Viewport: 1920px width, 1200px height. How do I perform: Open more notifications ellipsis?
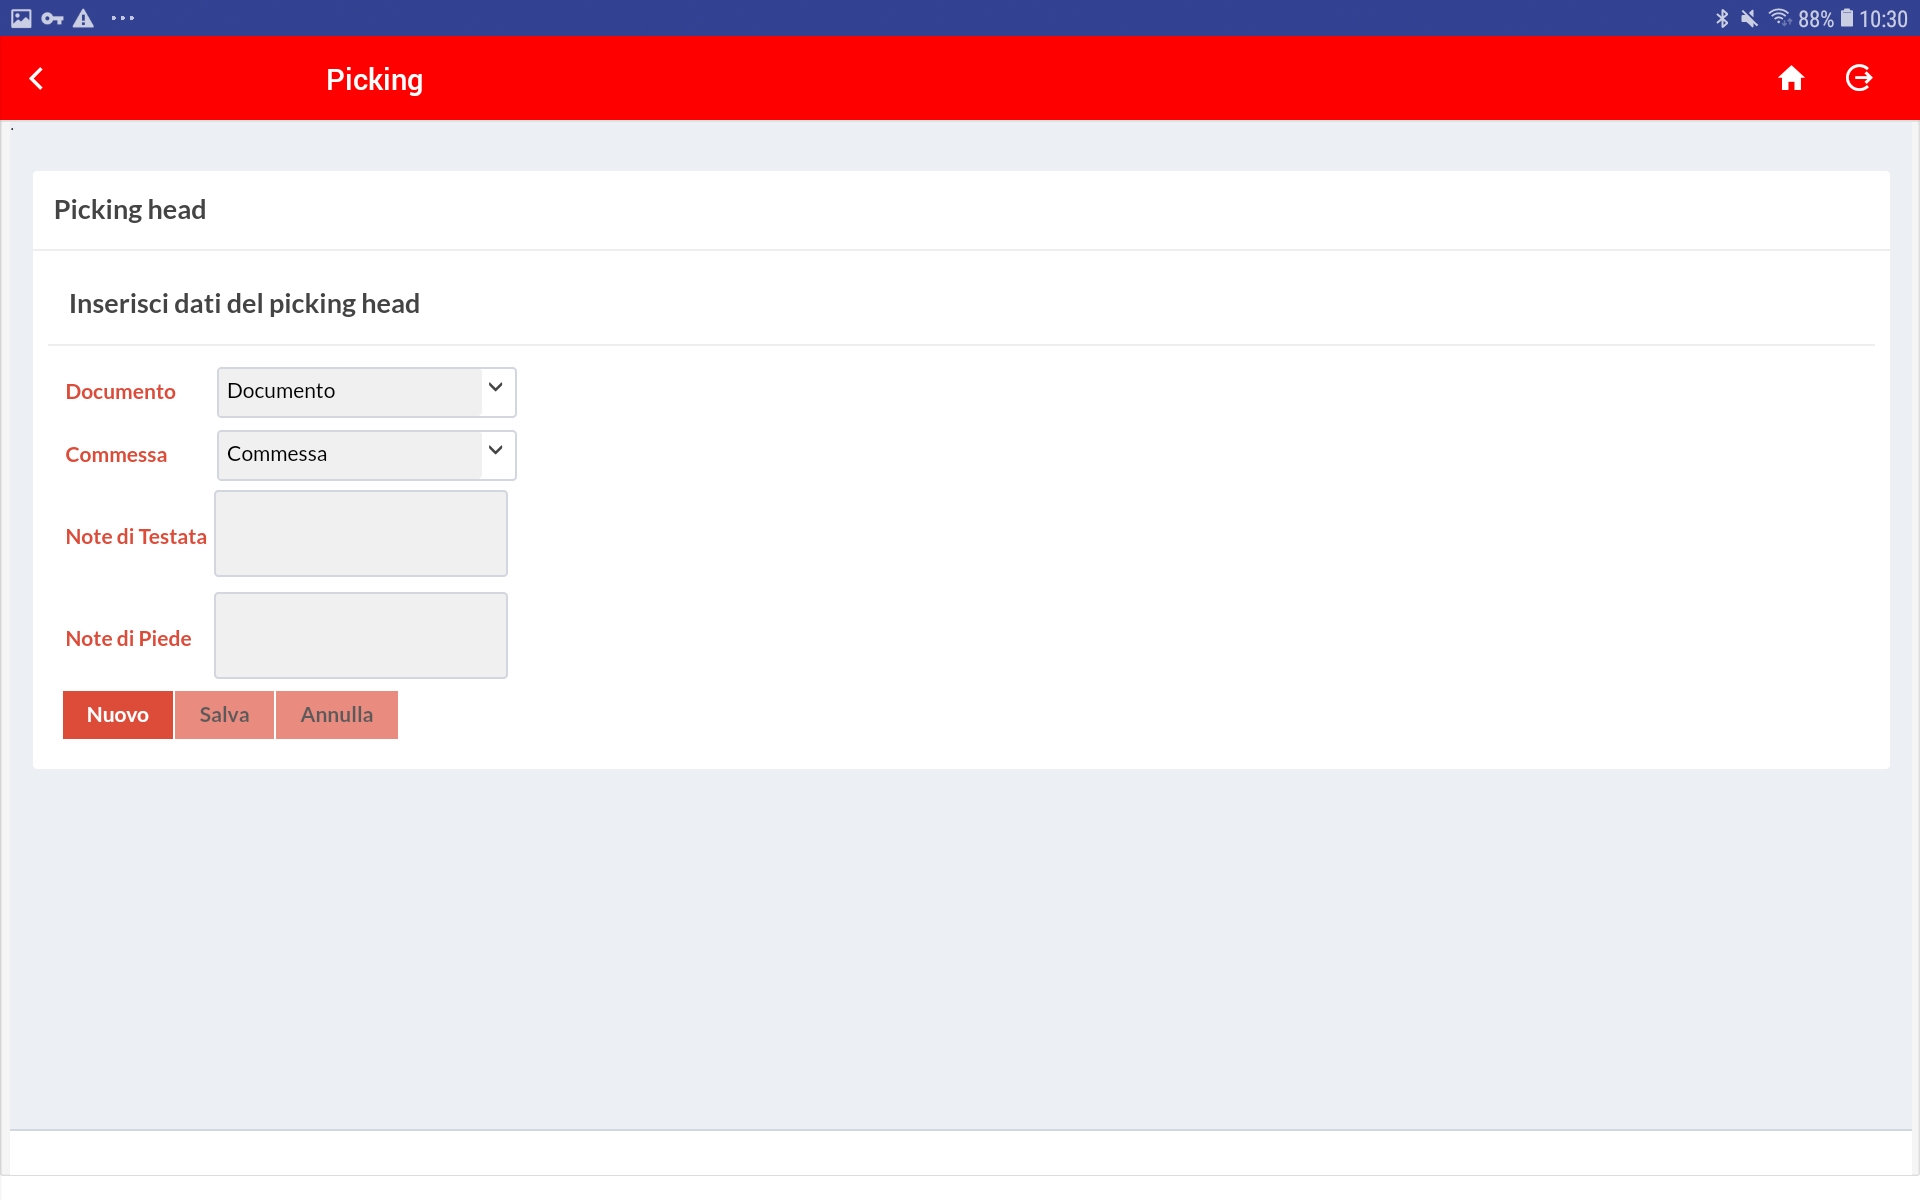(122, 18)
